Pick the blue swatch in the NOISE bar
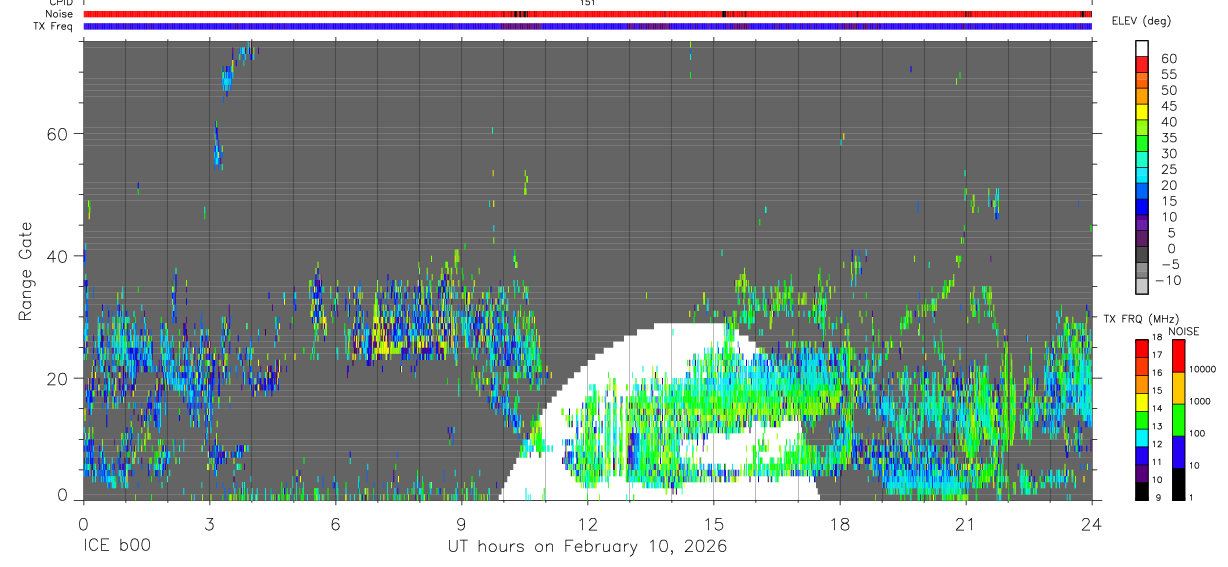 1179,452
